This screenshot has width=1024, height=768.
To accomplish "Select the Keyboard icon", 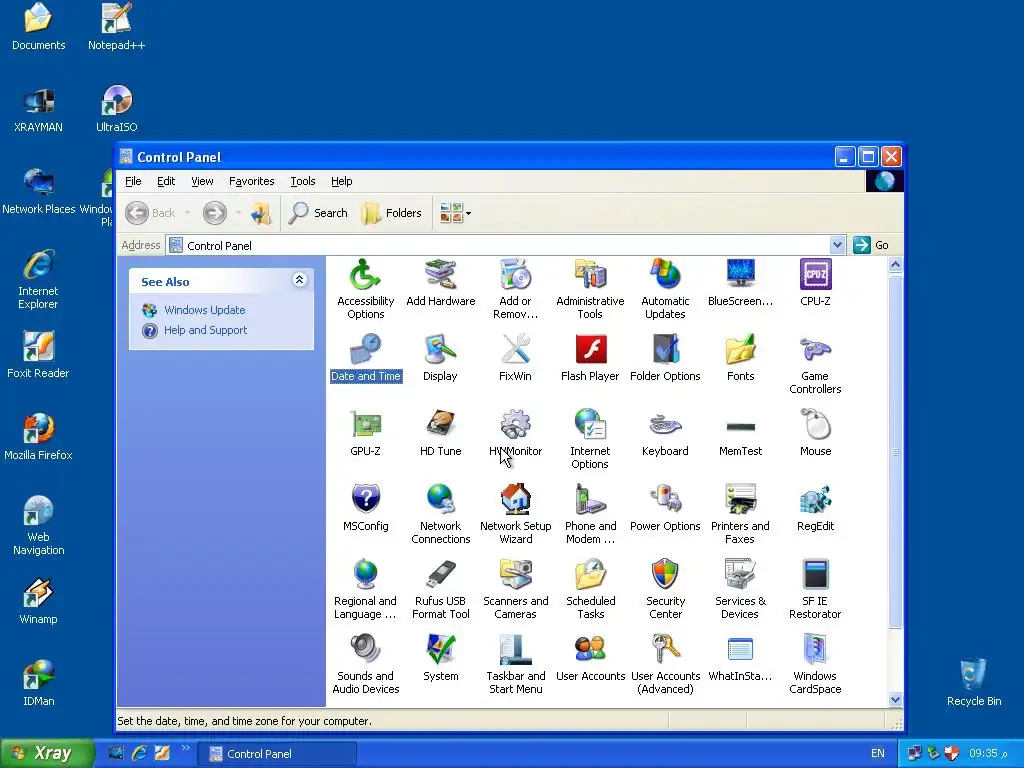I will point(665,432).
